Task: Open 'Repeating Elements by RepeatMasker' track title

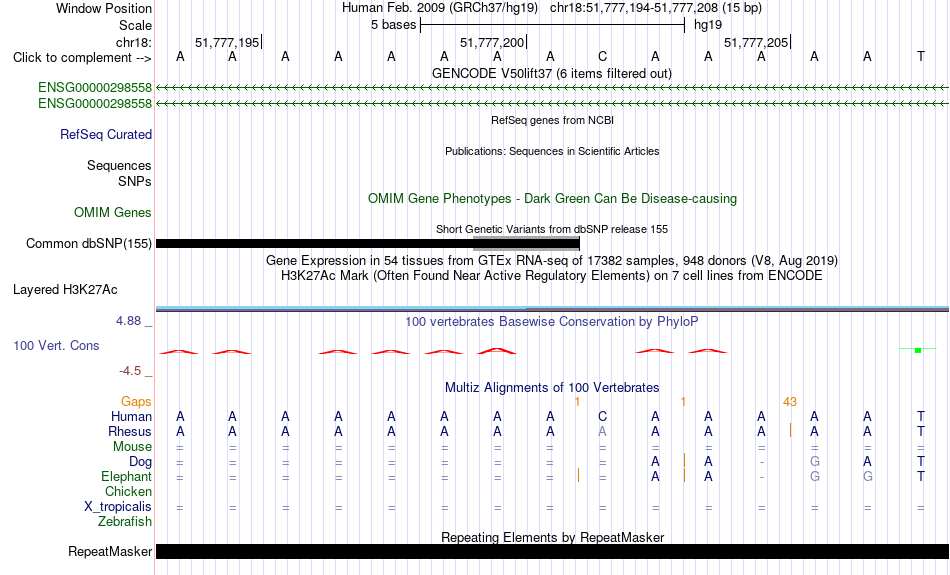Action: click(x=552, y=537)
